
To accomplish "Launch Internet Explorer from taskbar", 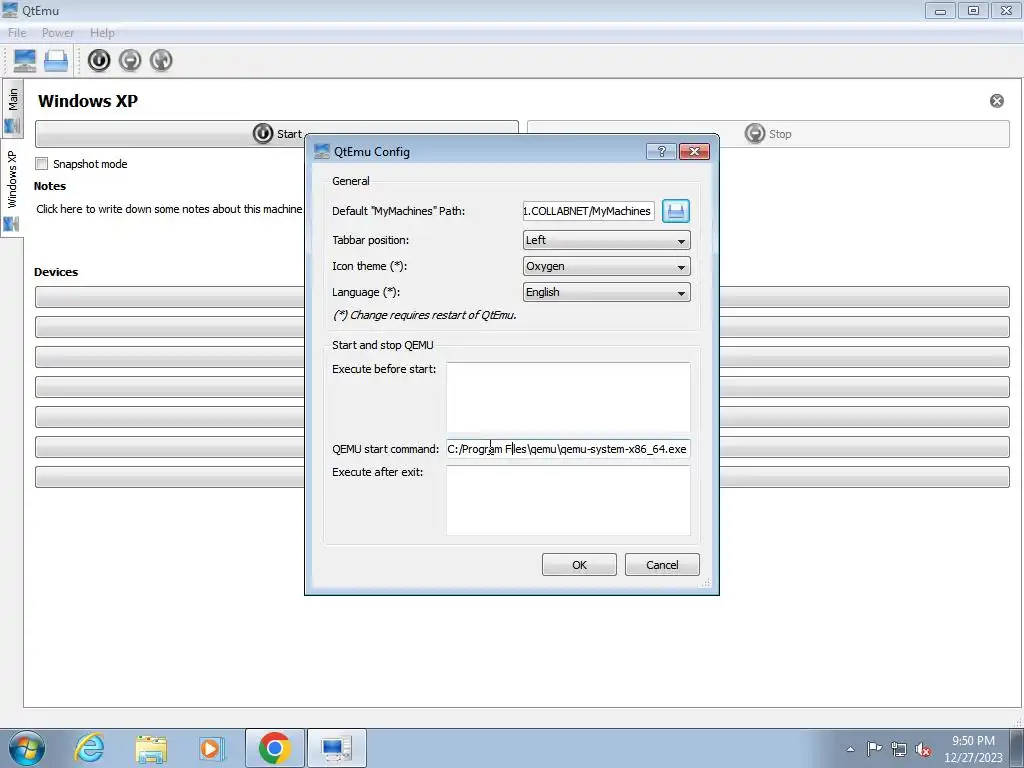I will [x=89, y=748].
